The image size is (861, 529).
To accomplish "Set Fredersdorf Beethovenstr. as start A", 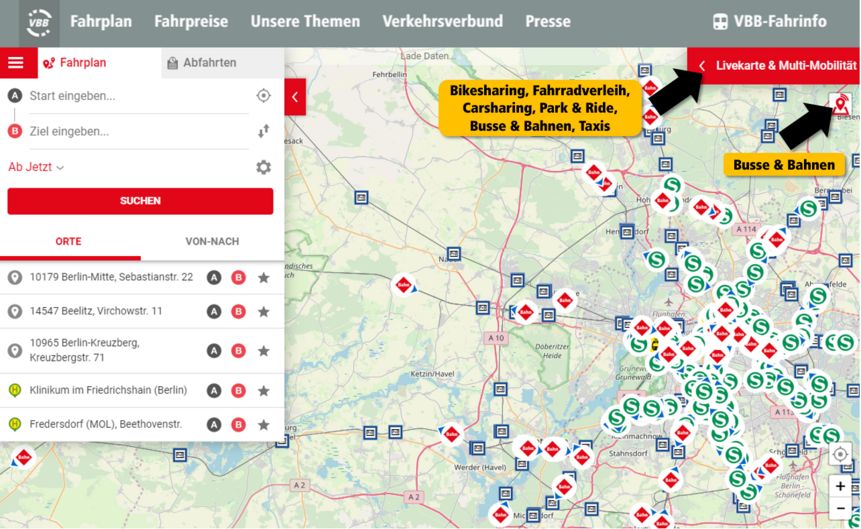I will pyautogui.click(x=214, y=425).
